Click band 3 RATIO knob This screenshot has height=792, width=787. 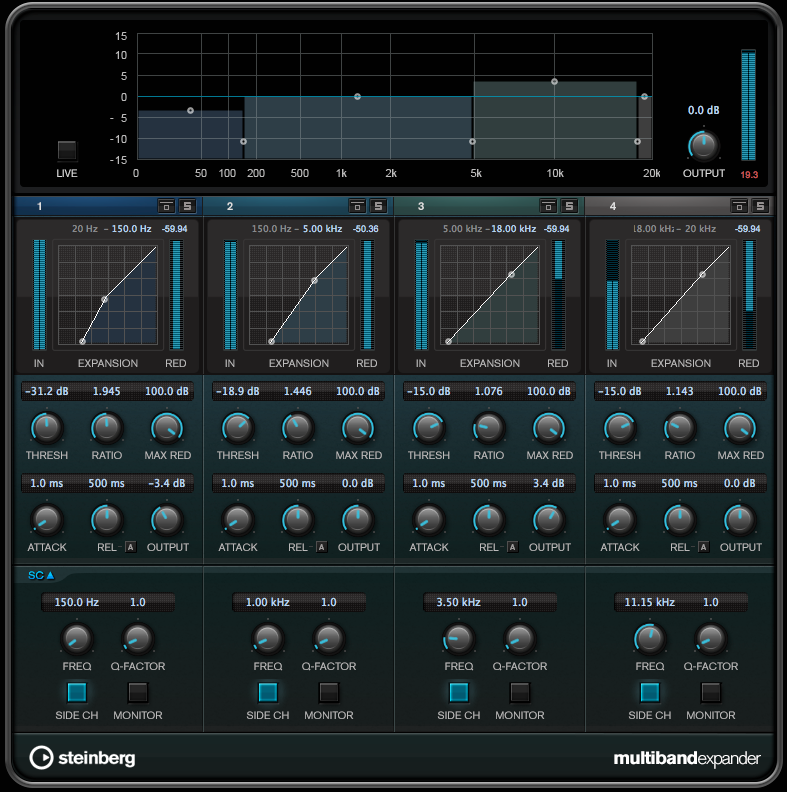point(488,428)
